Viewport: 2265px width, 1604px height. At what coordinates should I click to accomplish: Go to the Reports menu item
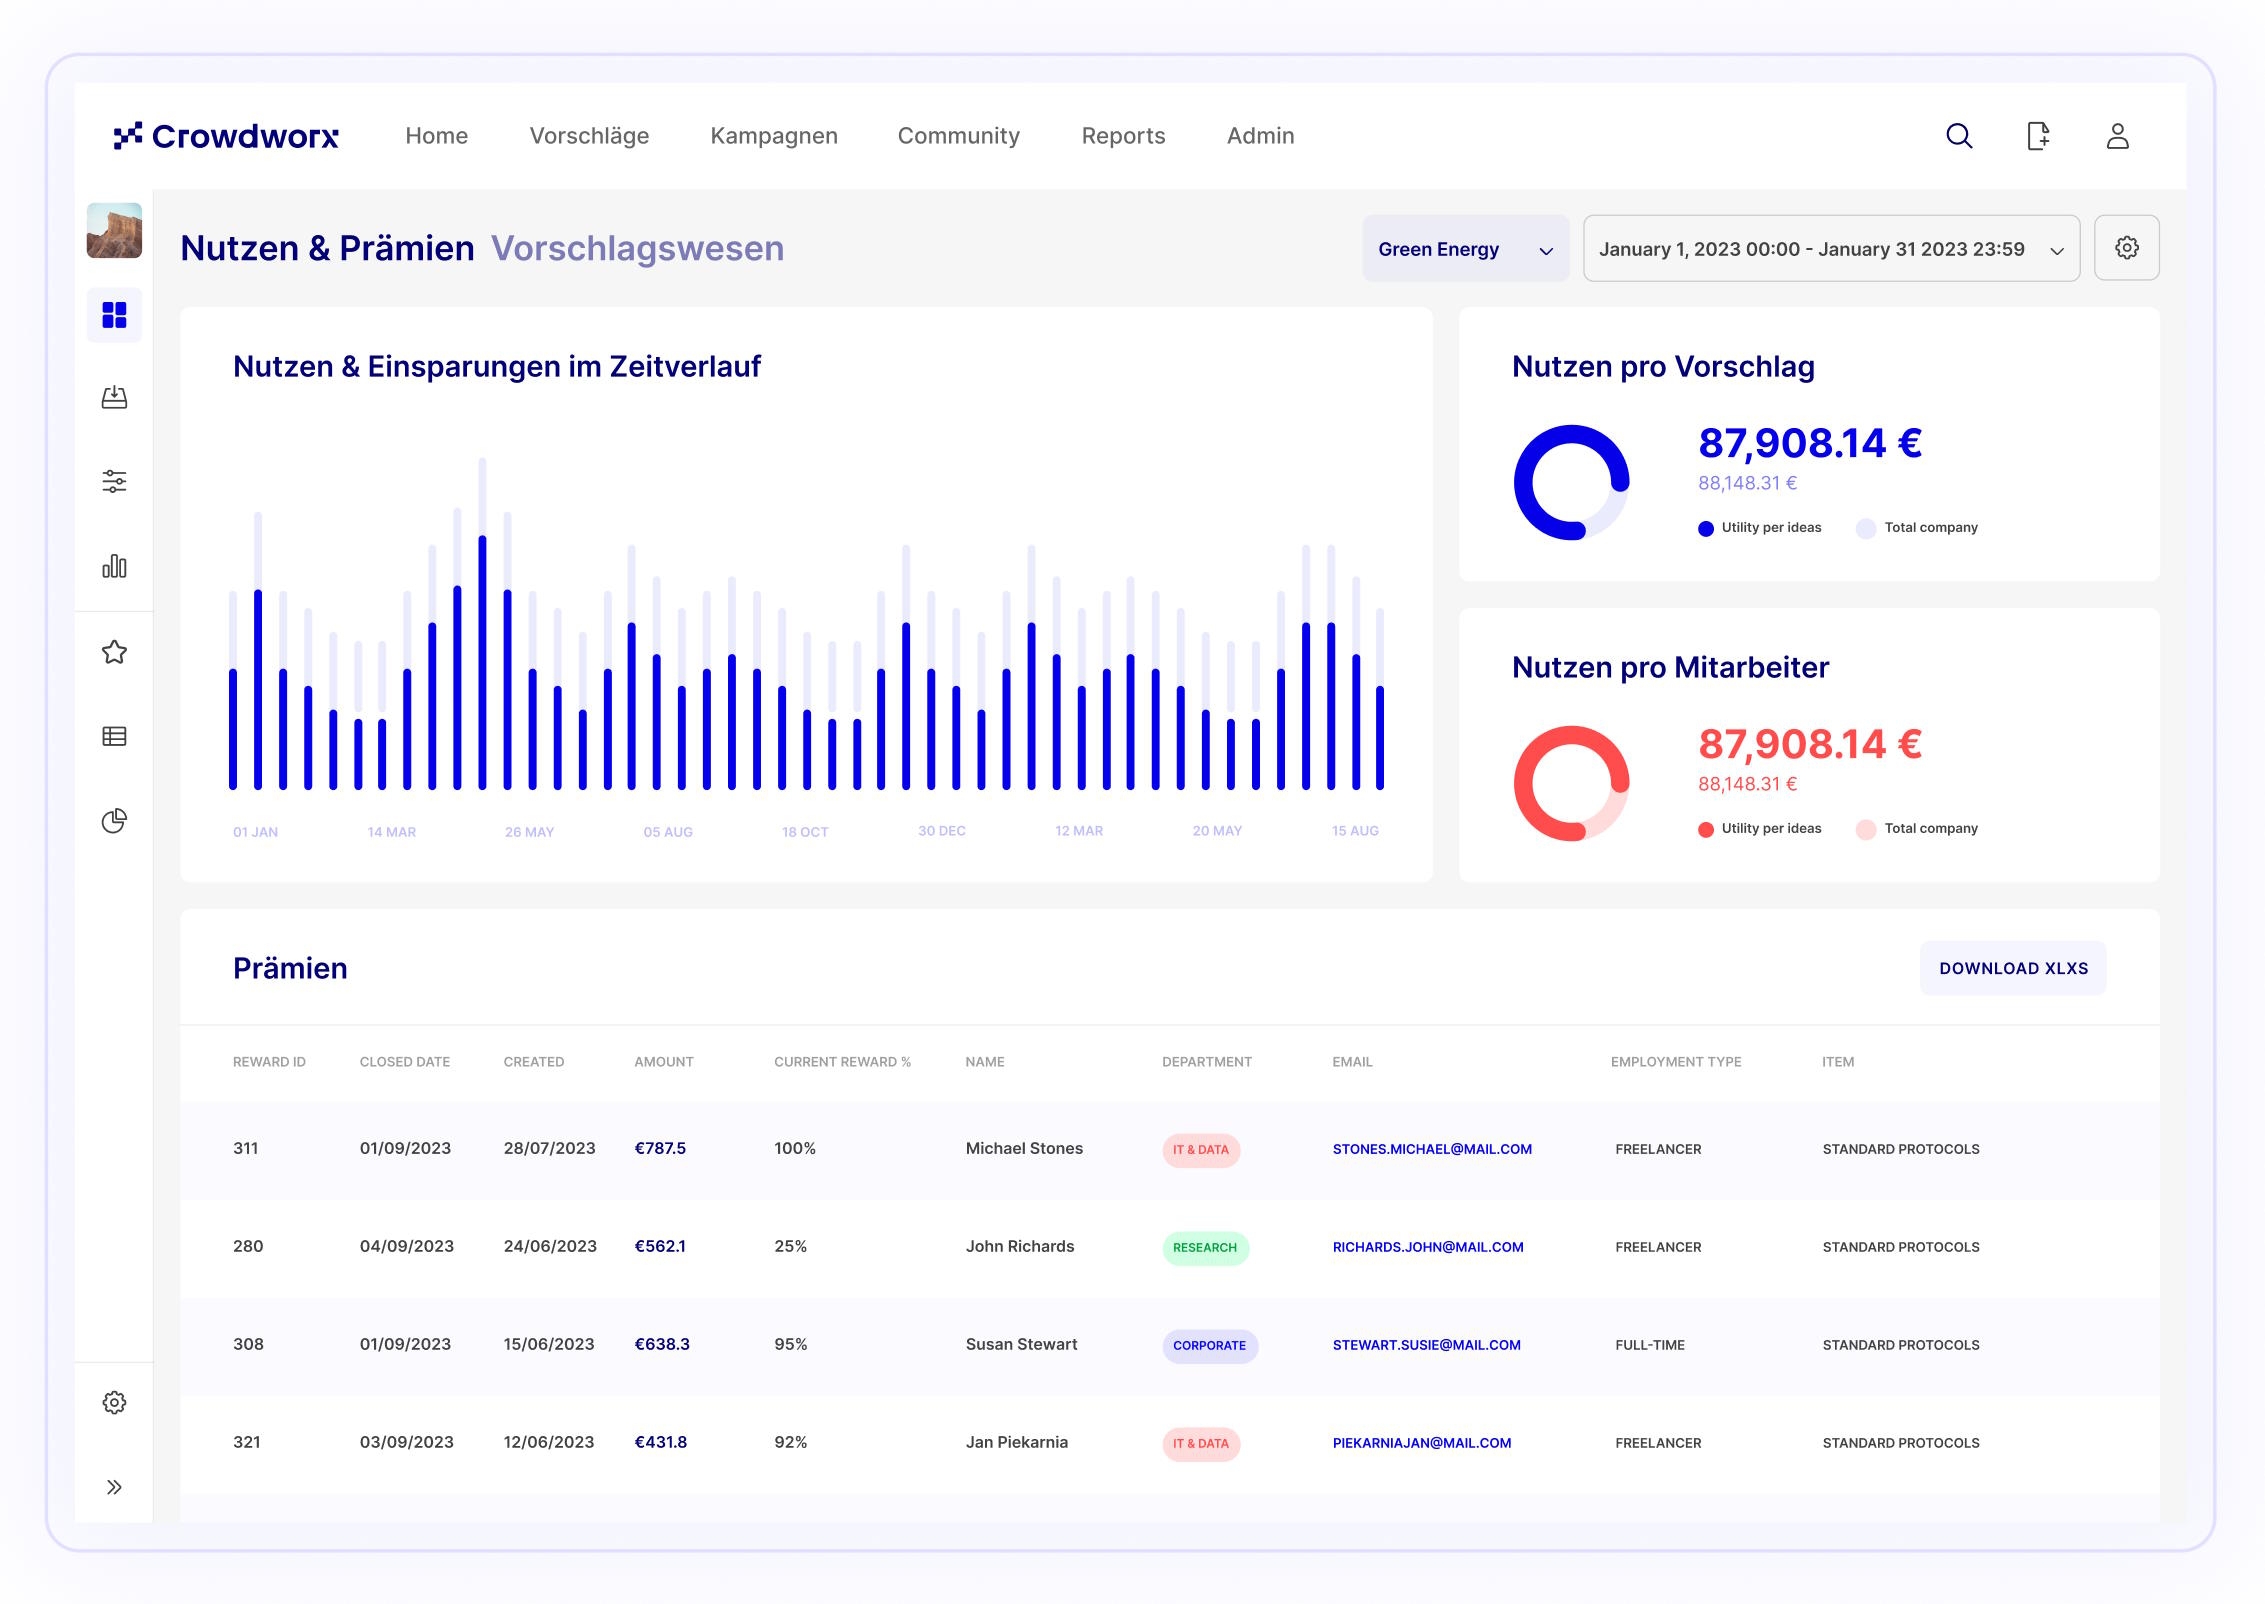(1123, 136)
